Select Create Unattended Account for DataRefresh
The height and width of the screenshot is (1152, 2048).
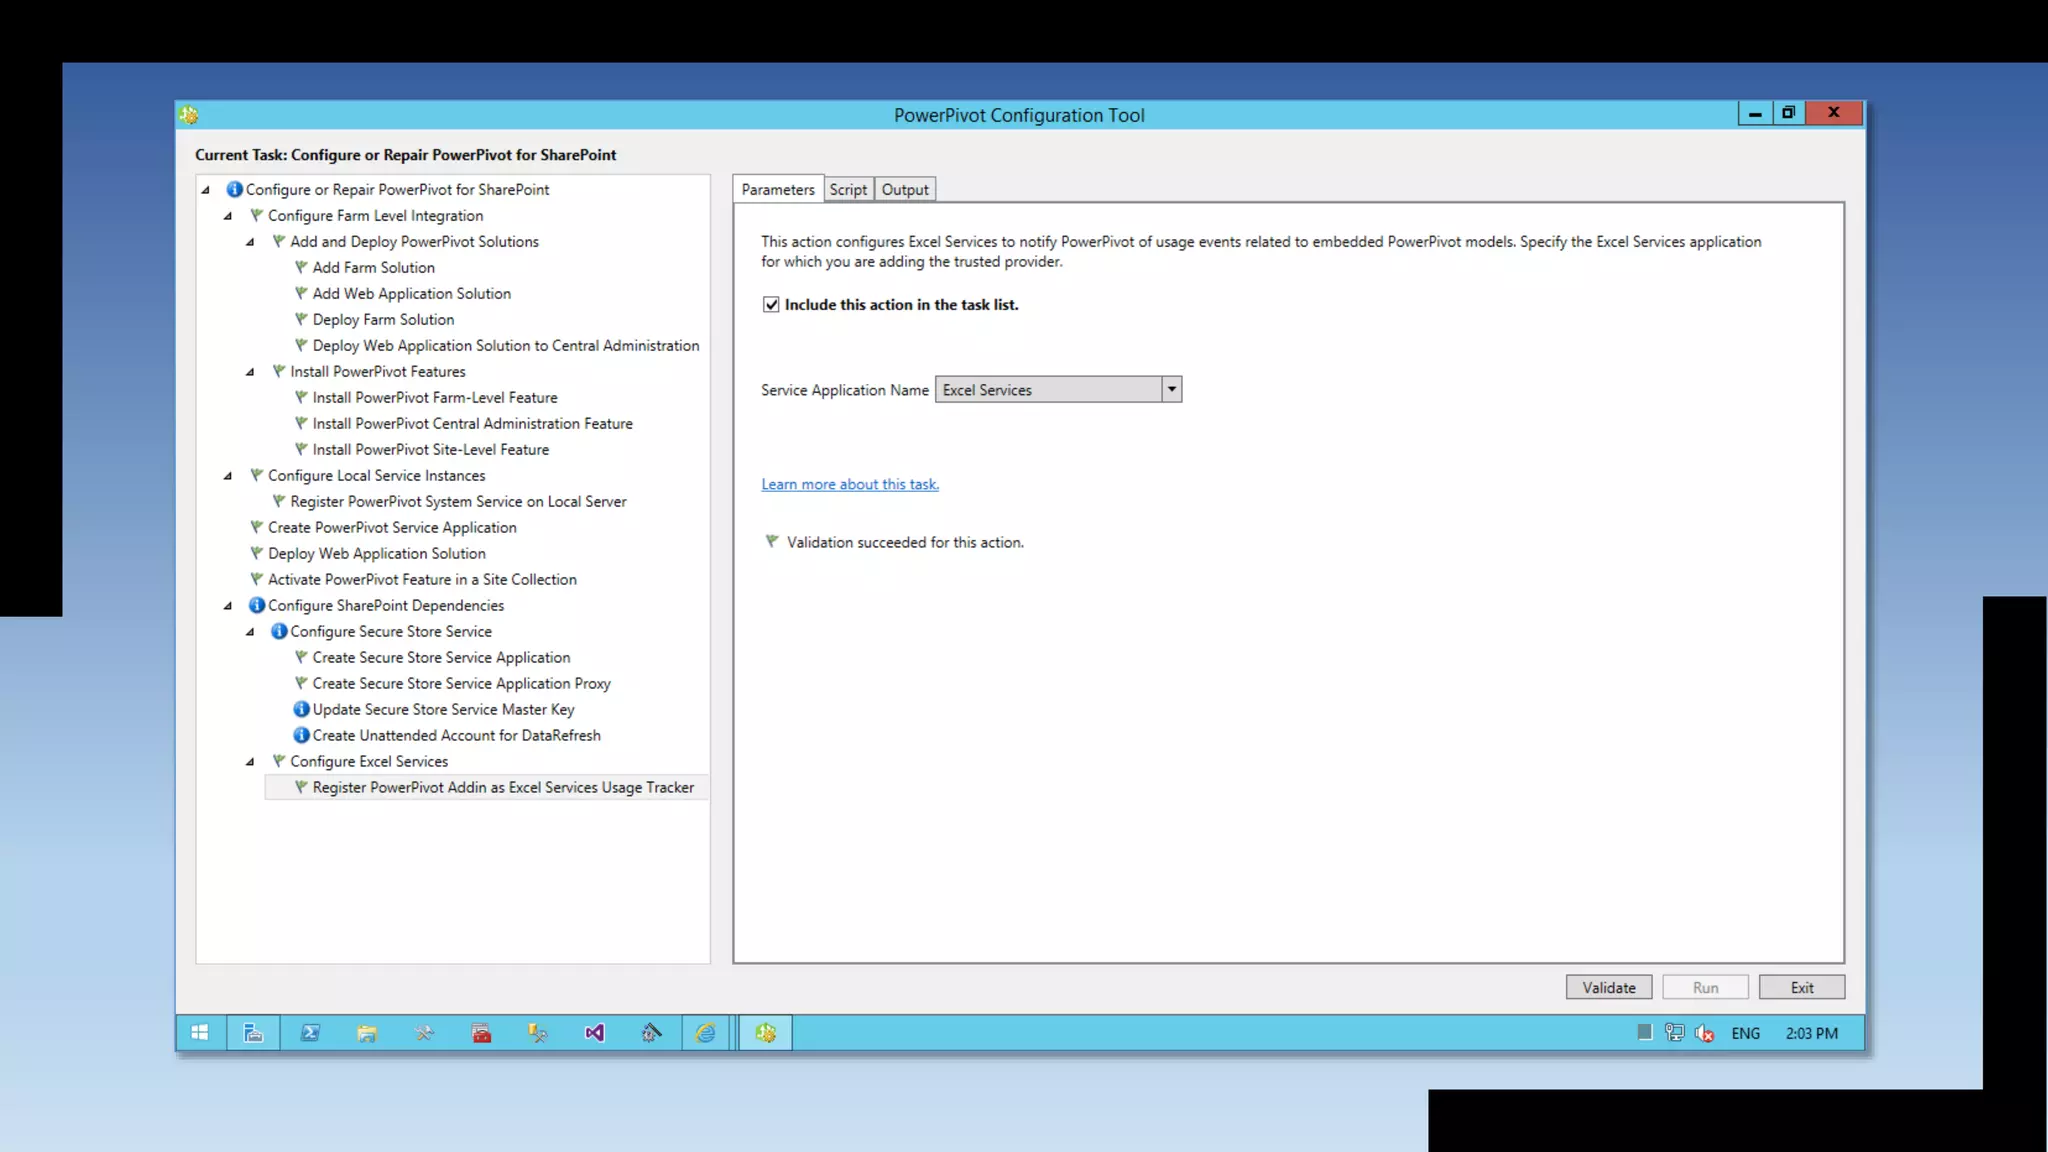[x=456, y=735]
